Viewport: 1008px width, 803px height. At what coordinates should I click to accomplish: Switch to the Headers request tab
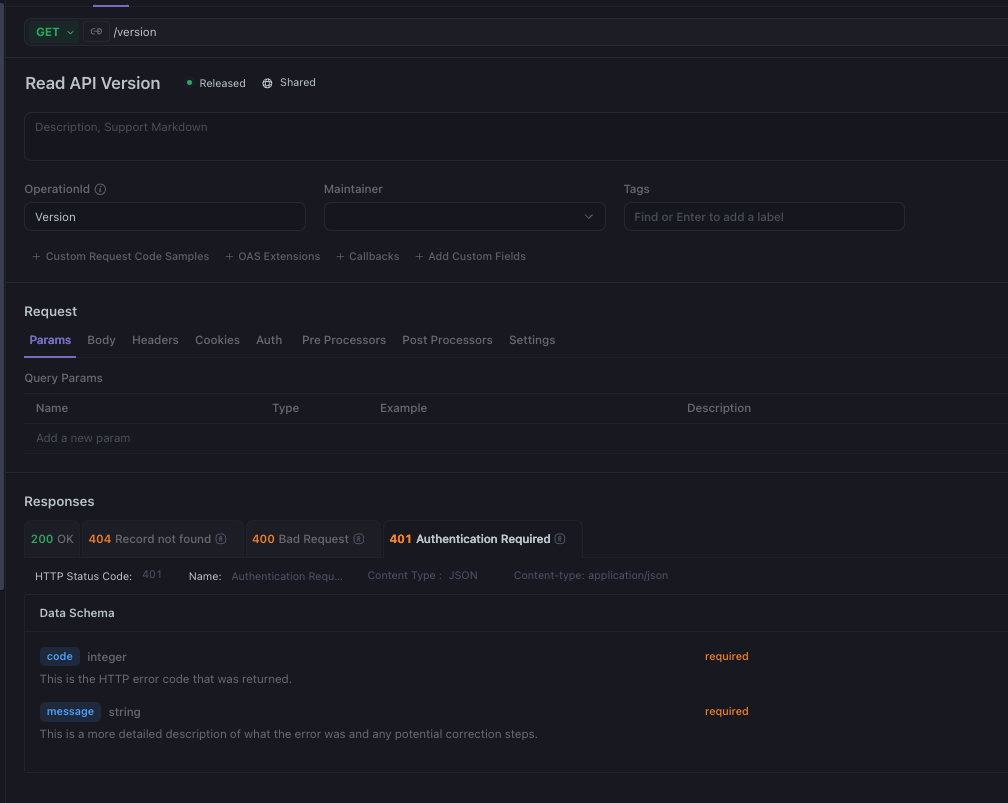coord(155,340)
